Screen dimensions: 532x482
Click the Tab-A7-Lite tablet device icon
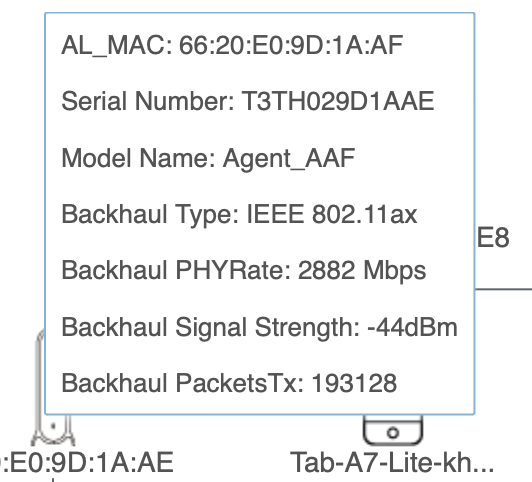393,430
